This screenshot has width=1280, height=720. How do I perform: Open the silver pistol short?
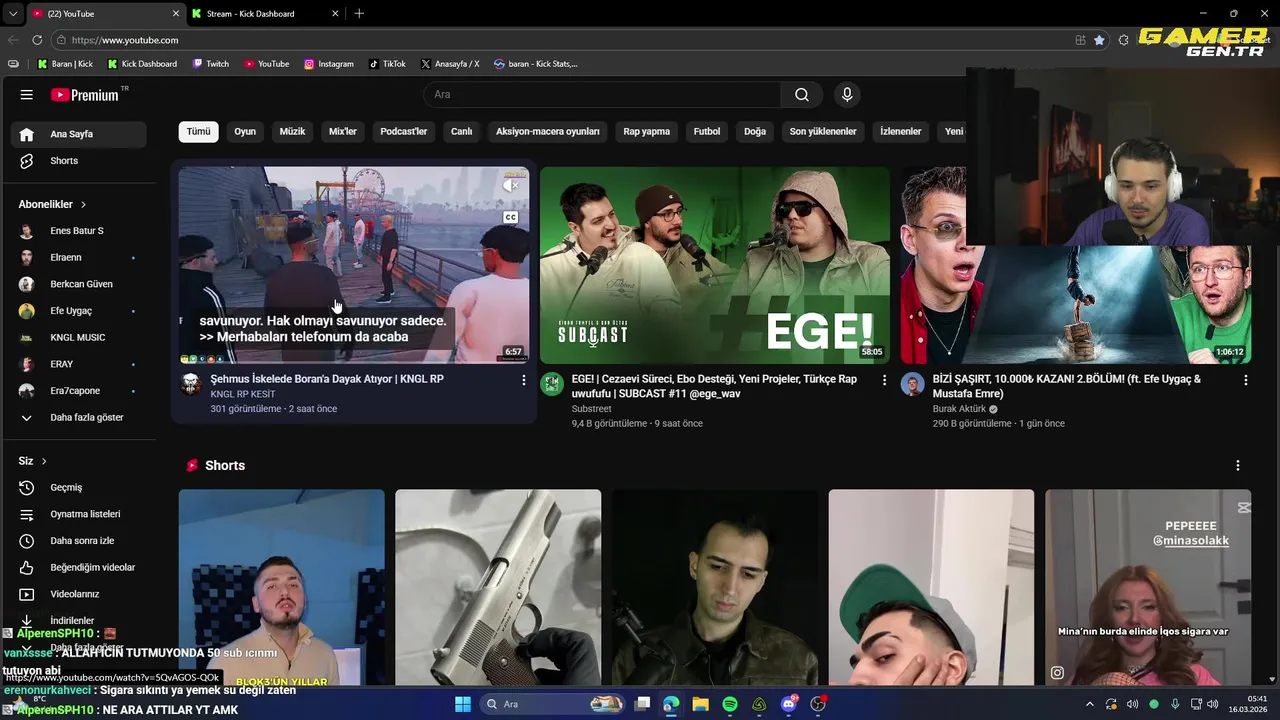click(498, 588)
